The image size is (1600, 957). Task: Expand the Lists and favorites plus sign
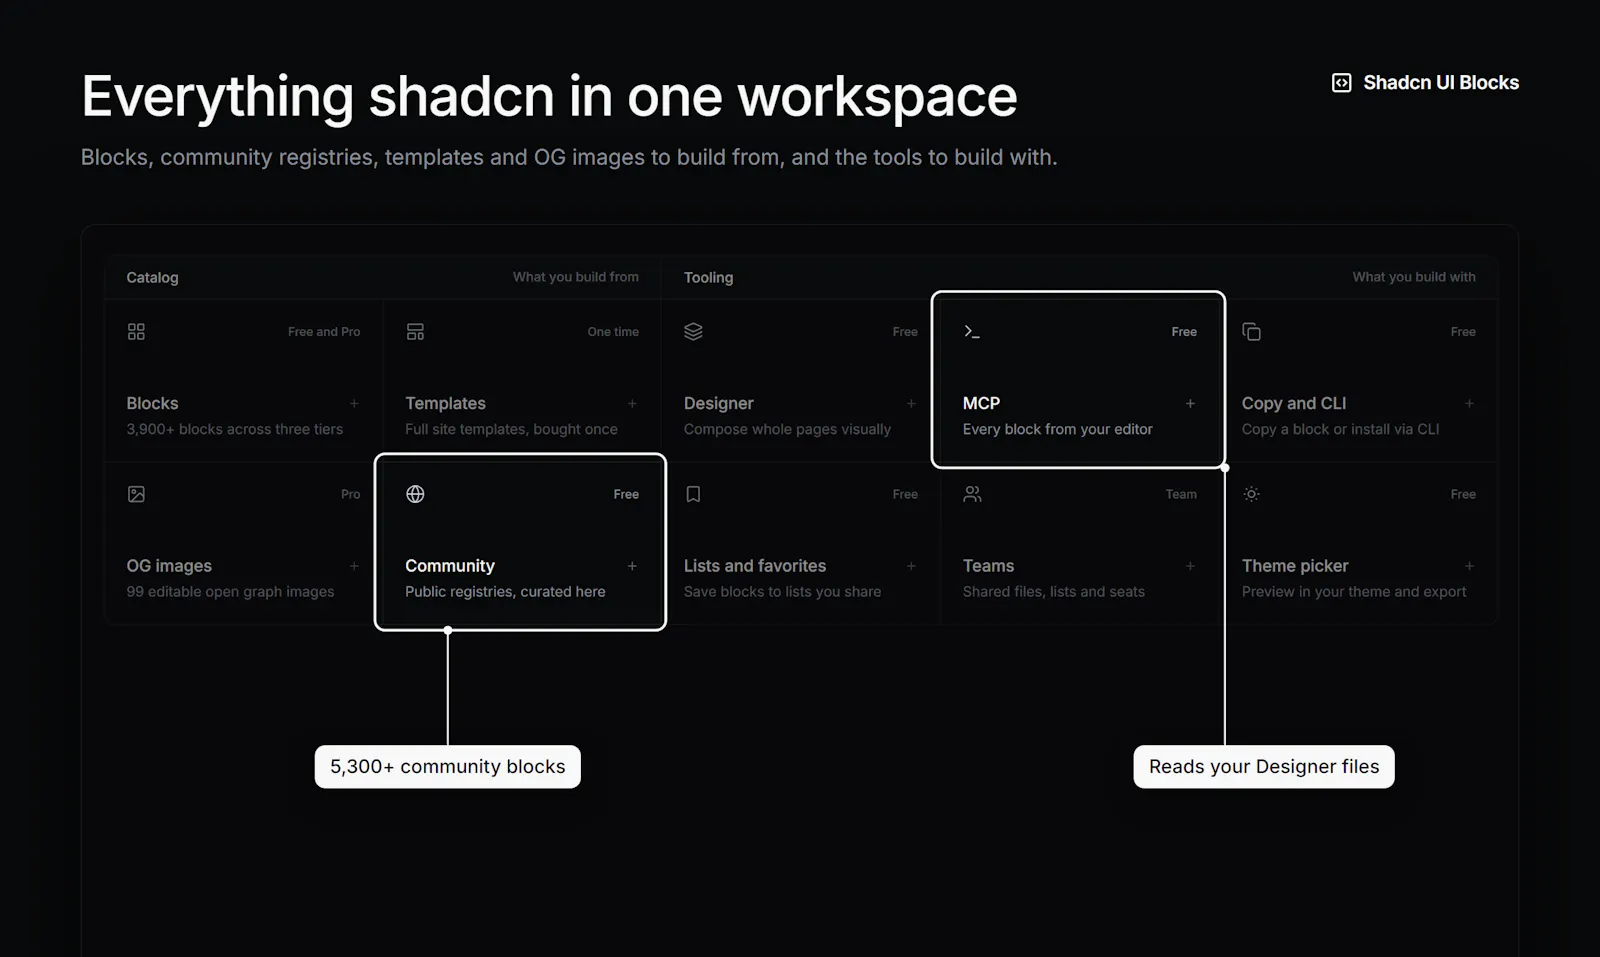tap(911, 566)
